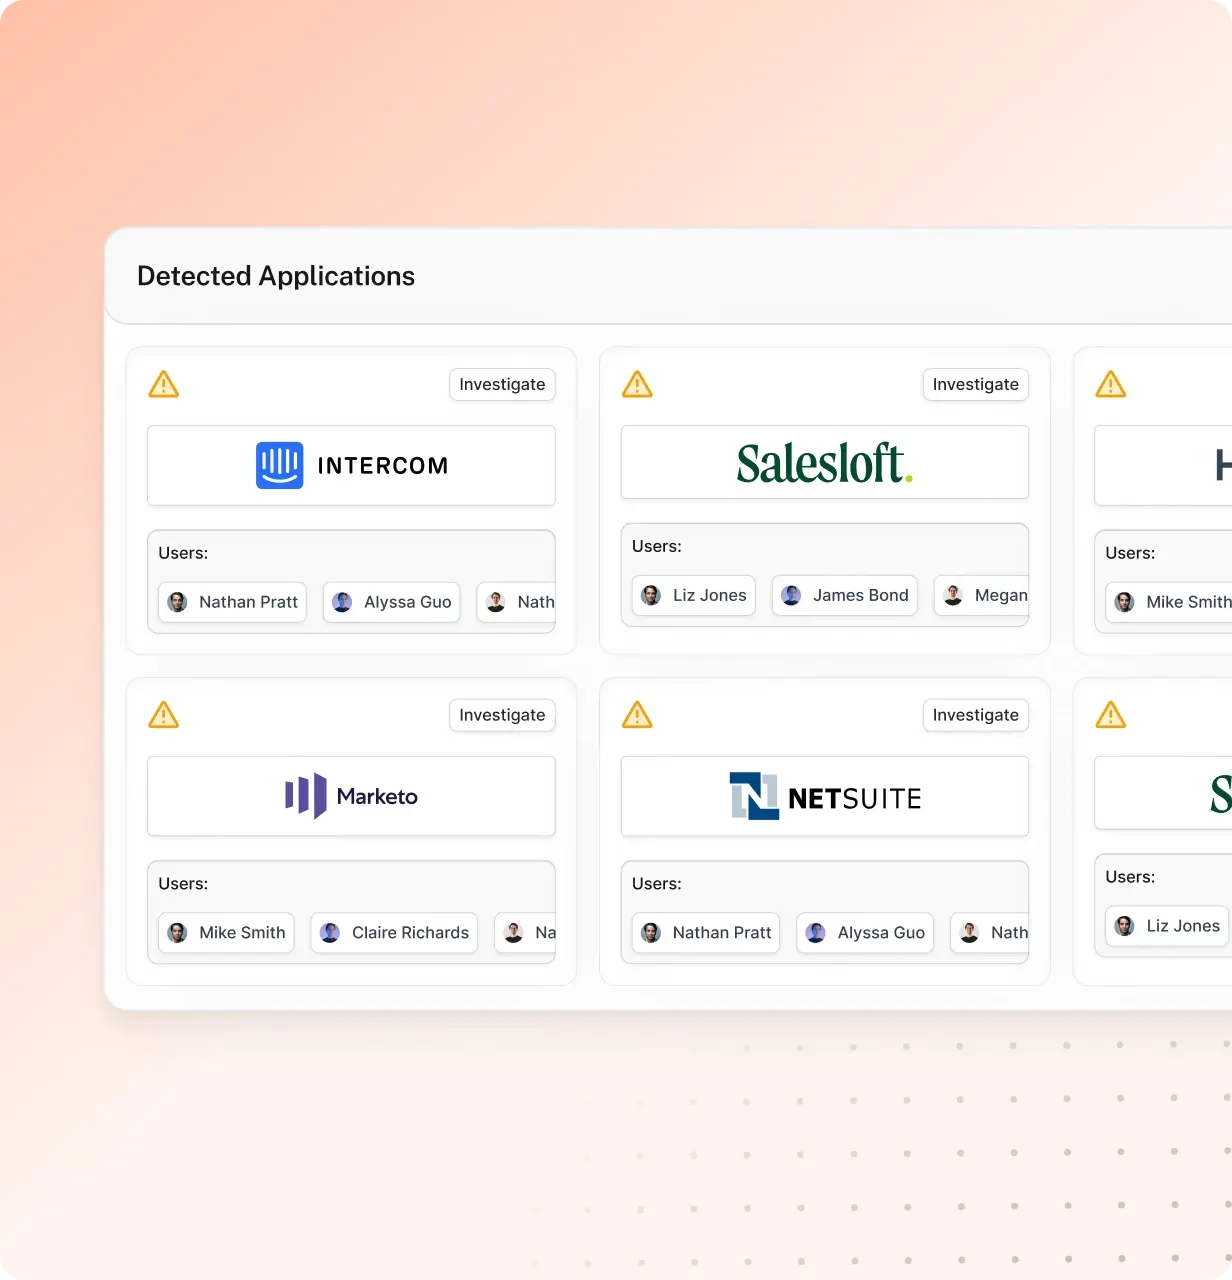Click the Liz Jones chip in the bottom-right card
Image resolution: width=1232 pixels, height=1280 pixels.
(1167, 926)
